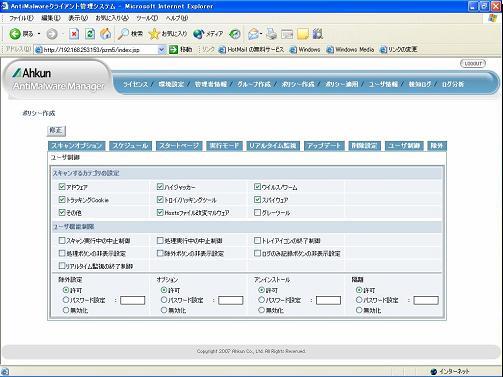
Task: Open the 編集 (Edit) menu
Action: [51, 18]
